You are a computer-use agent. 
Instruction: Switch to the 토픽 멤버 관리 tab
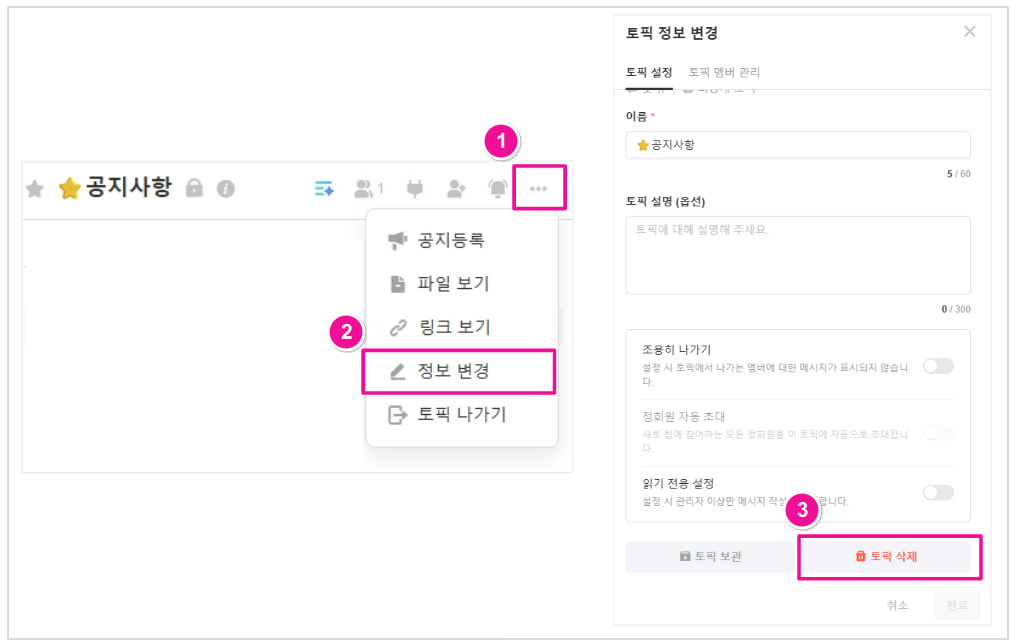724,72
